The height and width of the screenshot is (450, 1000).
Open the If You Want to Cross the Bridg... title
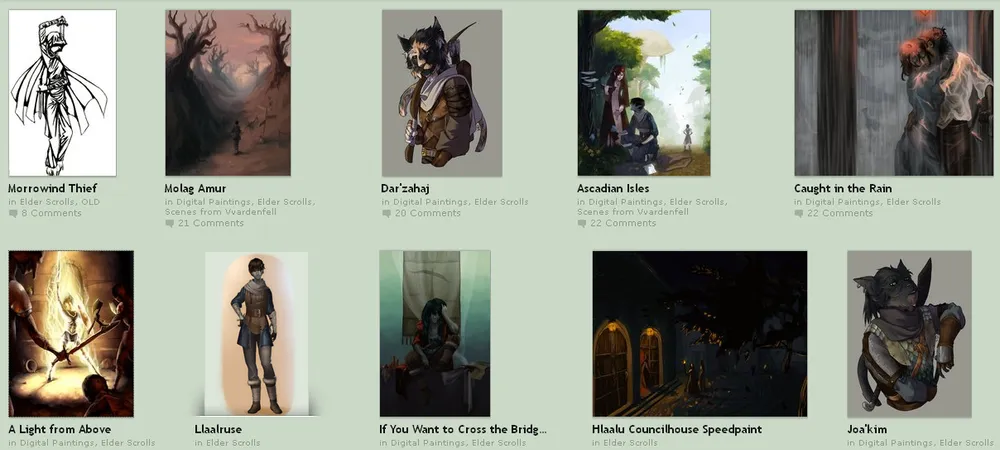(x=463, y=430)
